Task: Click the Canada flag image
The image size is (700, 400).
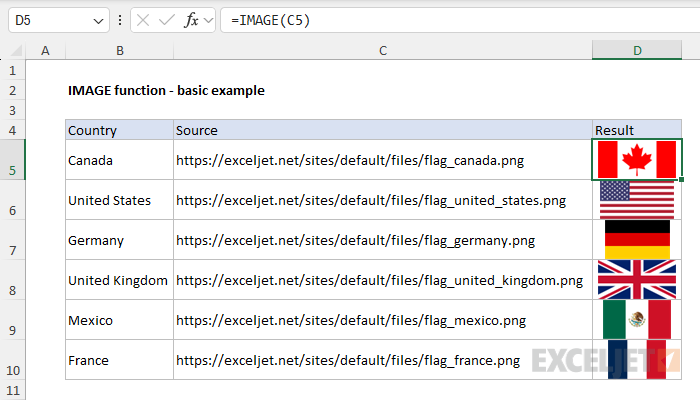Action: [637, 159]
